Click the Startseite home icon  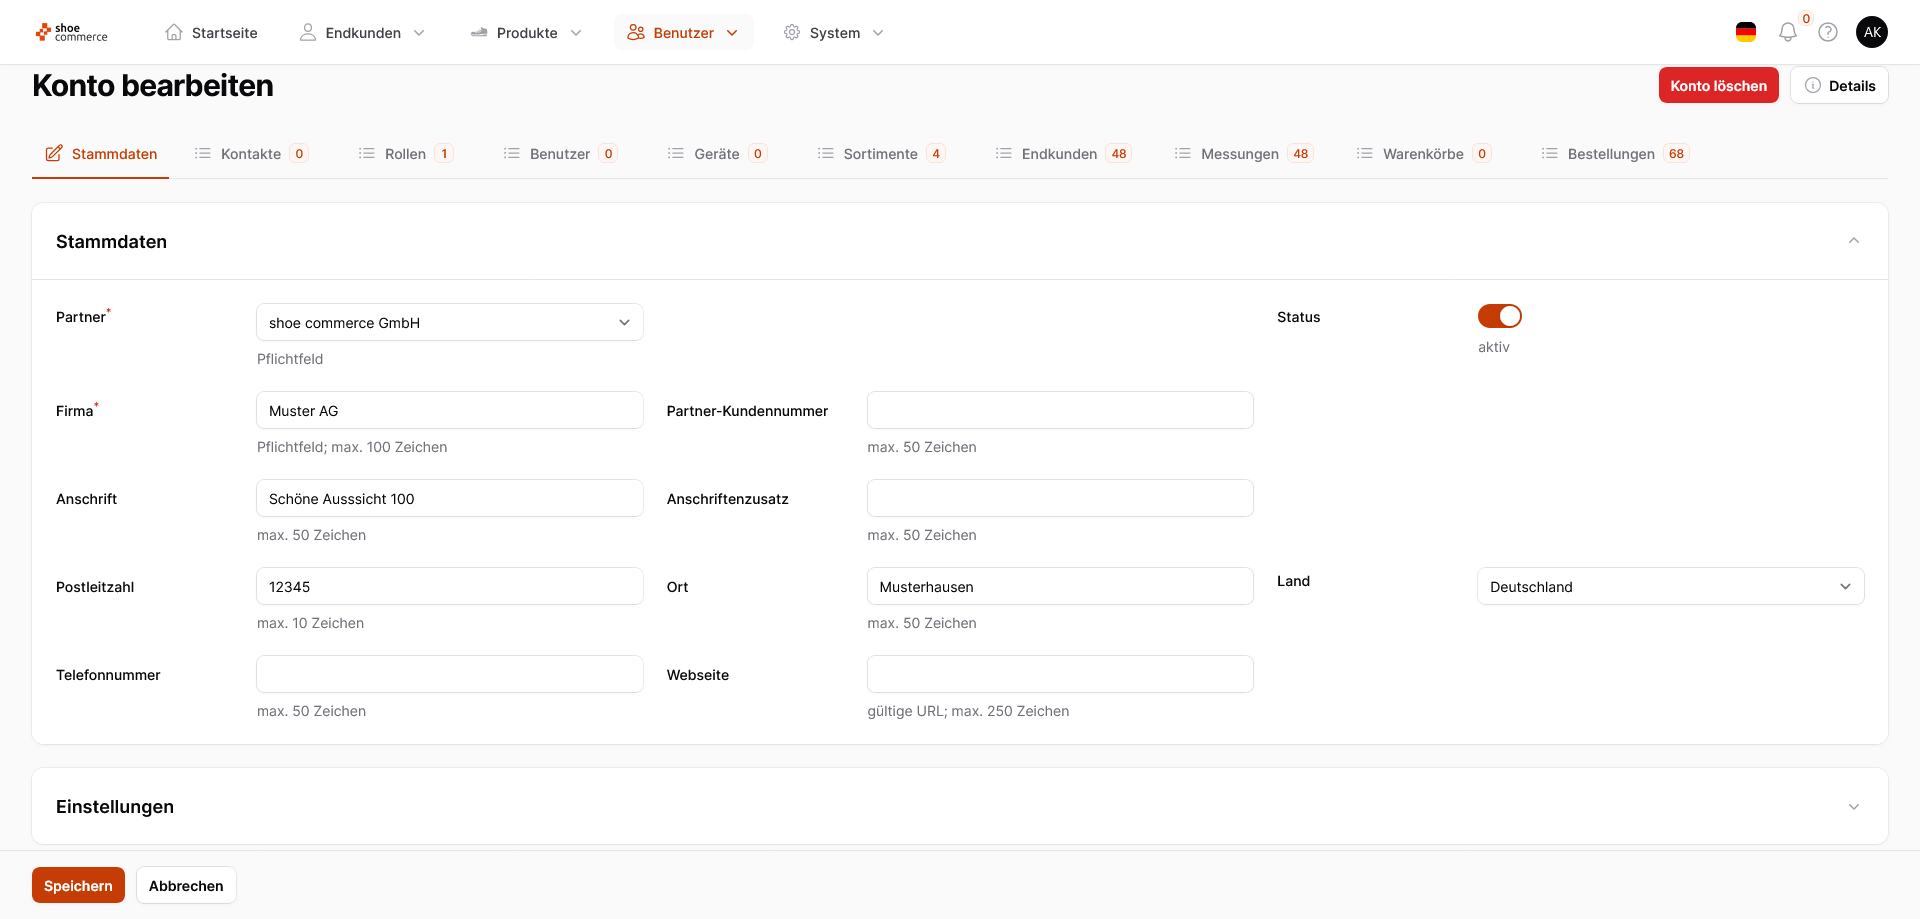pyautogui.click(x=174, y=33)
